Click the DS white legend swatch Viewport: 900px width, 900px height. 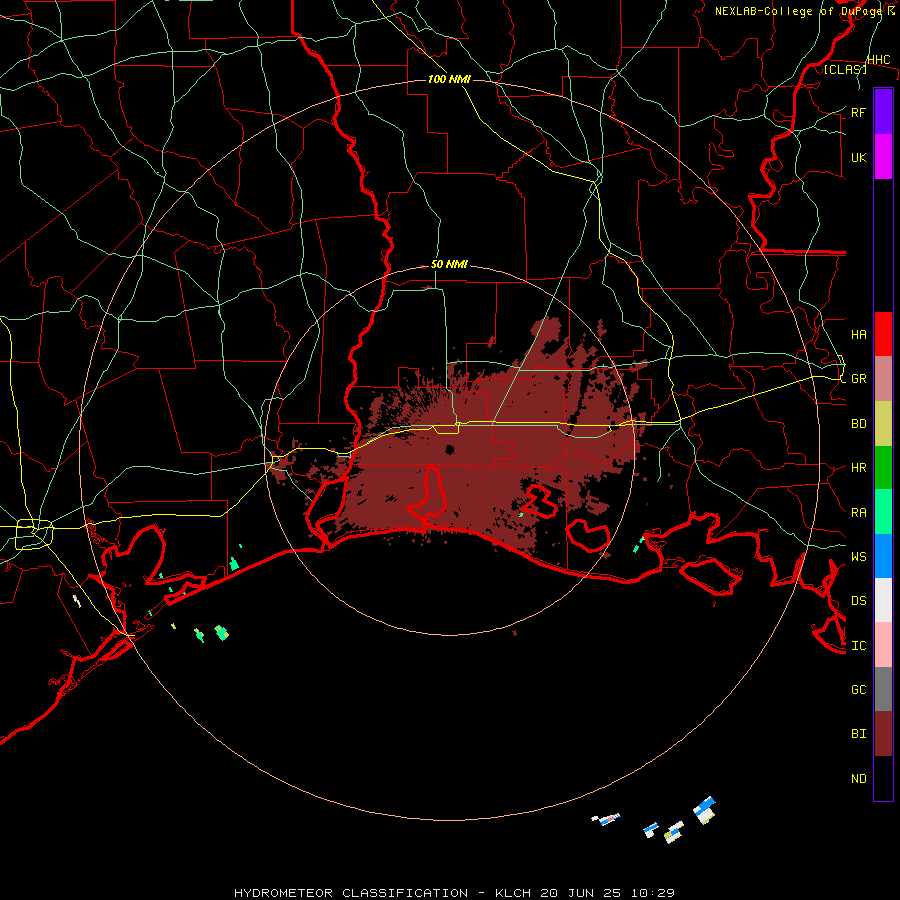click(883, 600)
